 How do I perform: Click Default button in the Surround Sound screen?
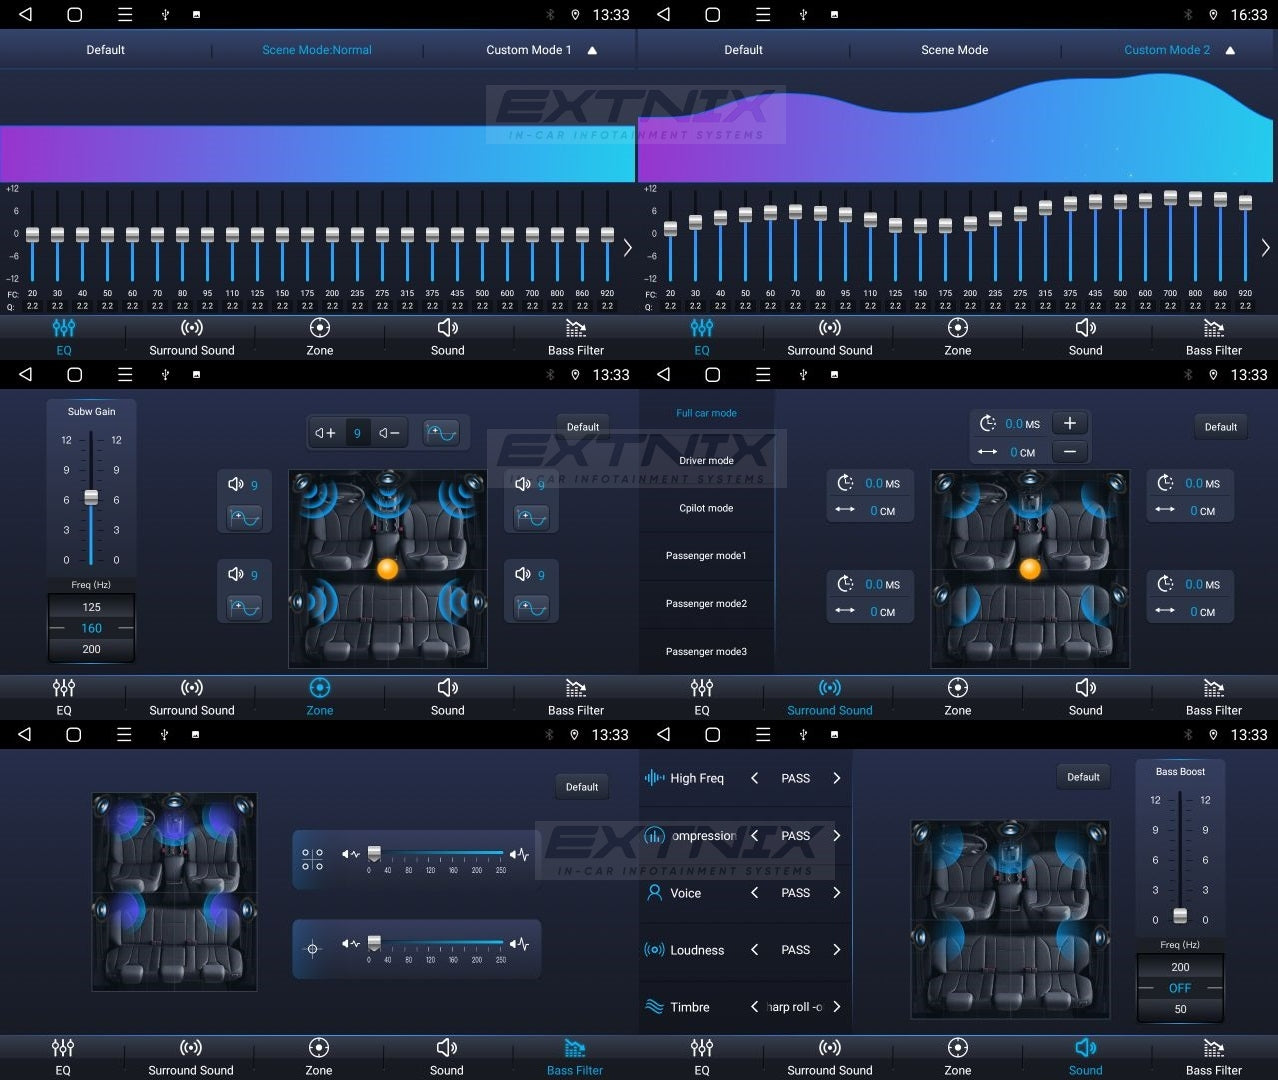point(1220,427)
